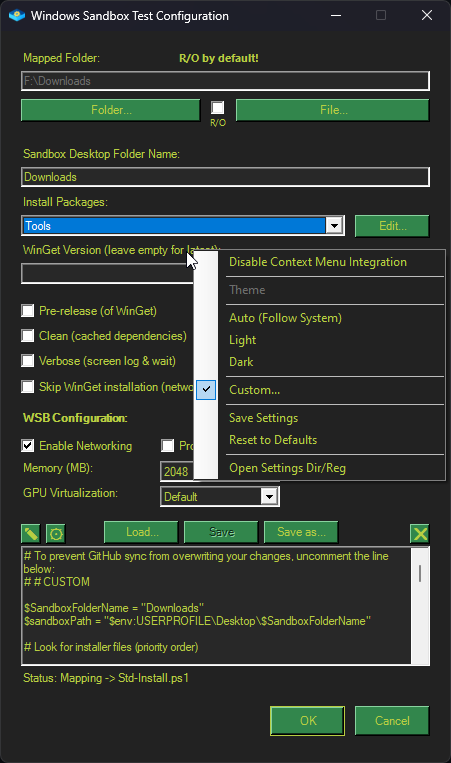Click the green X clear script icon

click(419, 534)
